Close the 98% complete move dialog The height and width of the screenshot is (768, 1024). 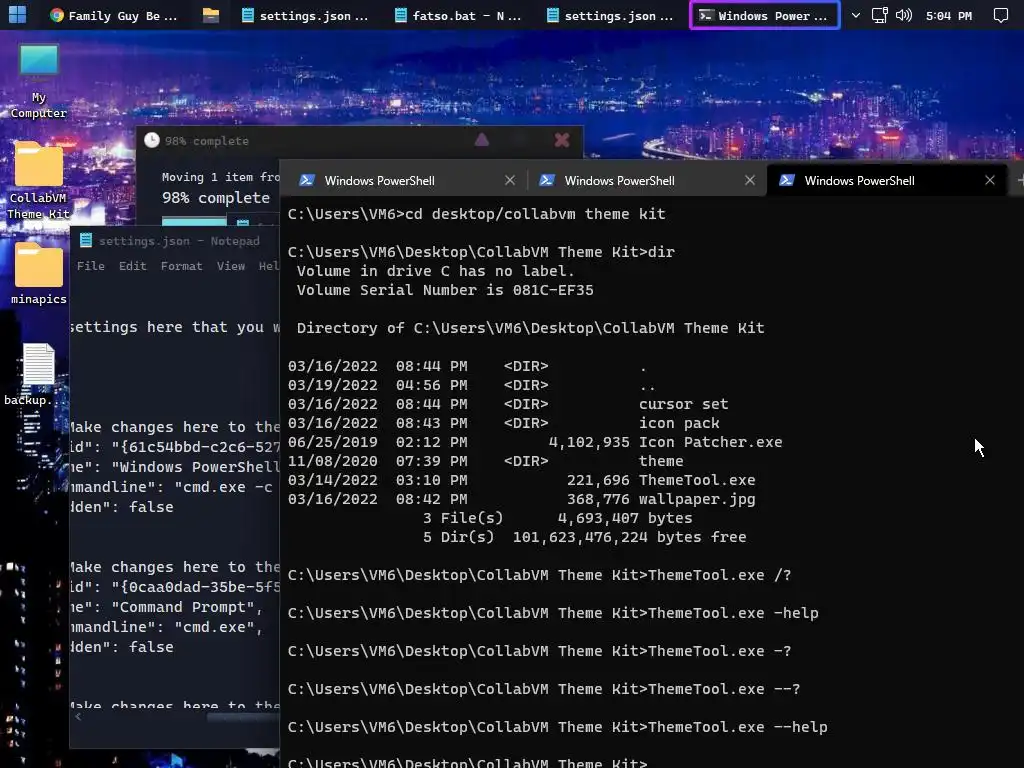(562, 140)
